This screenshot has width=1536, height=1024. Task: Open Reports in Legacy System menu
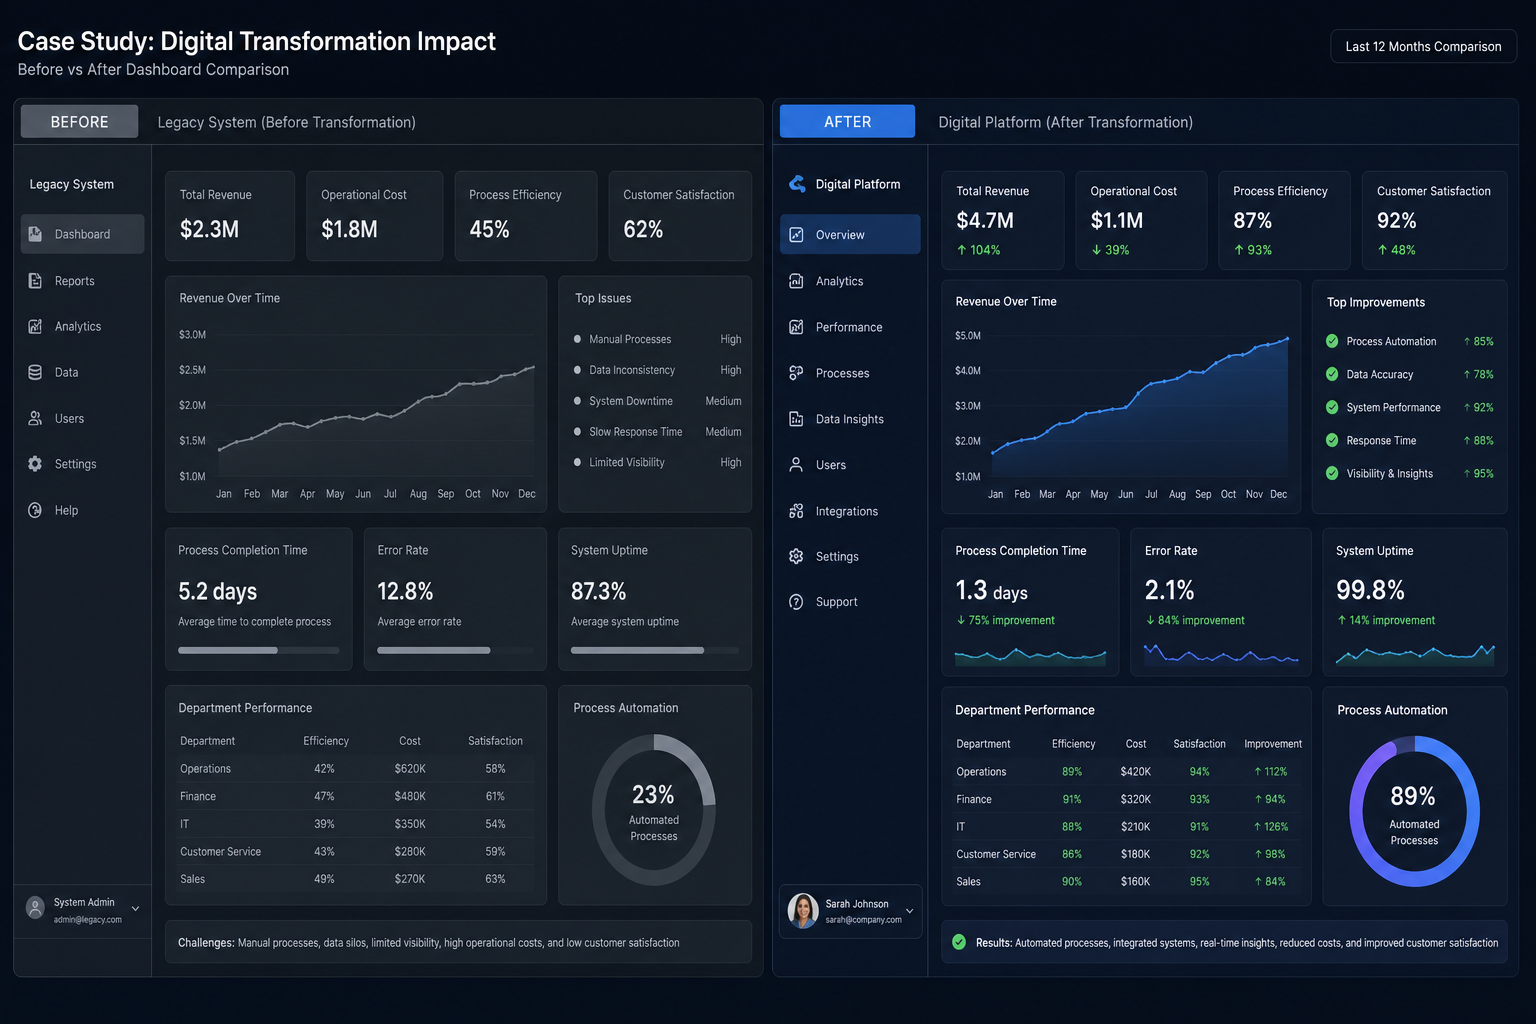coord(82,281)
